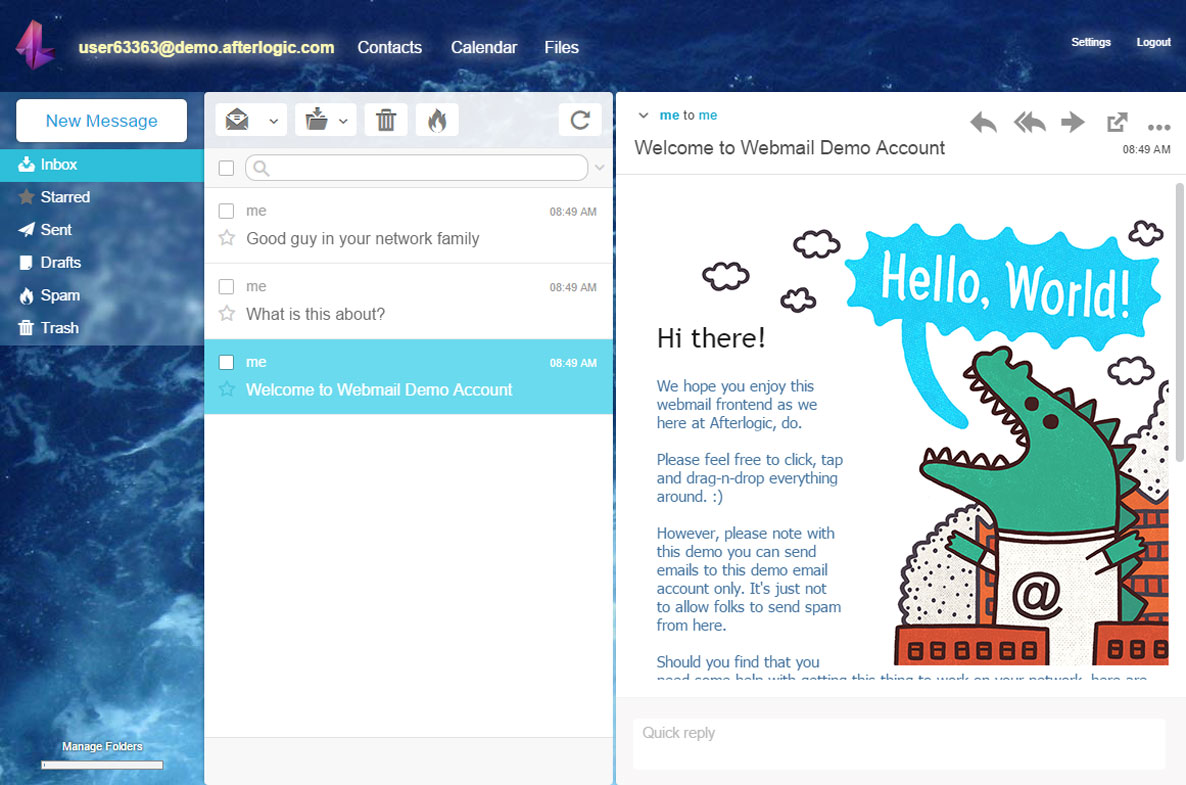The width and height of the screenshot is (1186, 785).
Task: Click the New Message button
Action: coord(101,121)
